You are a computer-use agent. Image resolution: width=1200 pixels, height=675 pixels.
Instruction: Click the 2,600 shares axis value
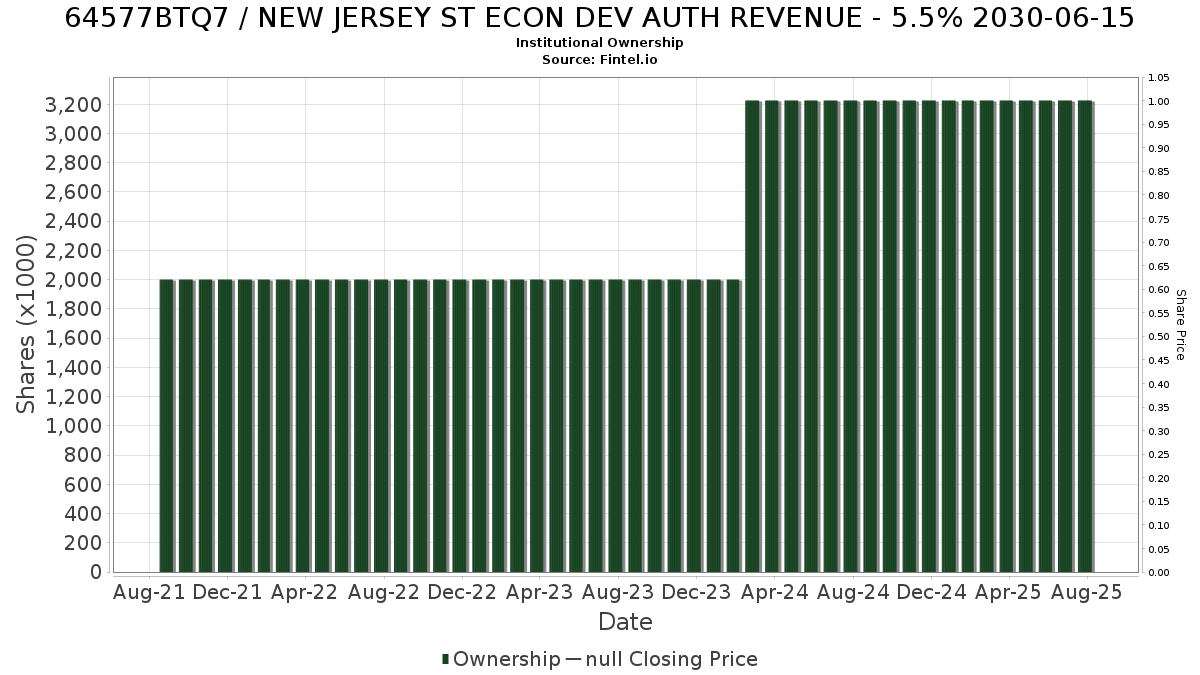tap(74, 192)
